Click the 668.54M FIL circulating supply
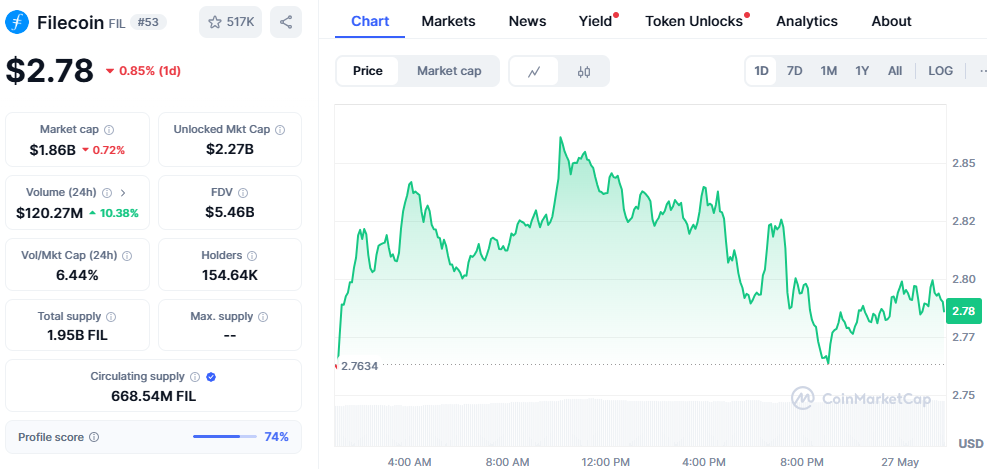 pyautogui.click(x=154, y=396)
